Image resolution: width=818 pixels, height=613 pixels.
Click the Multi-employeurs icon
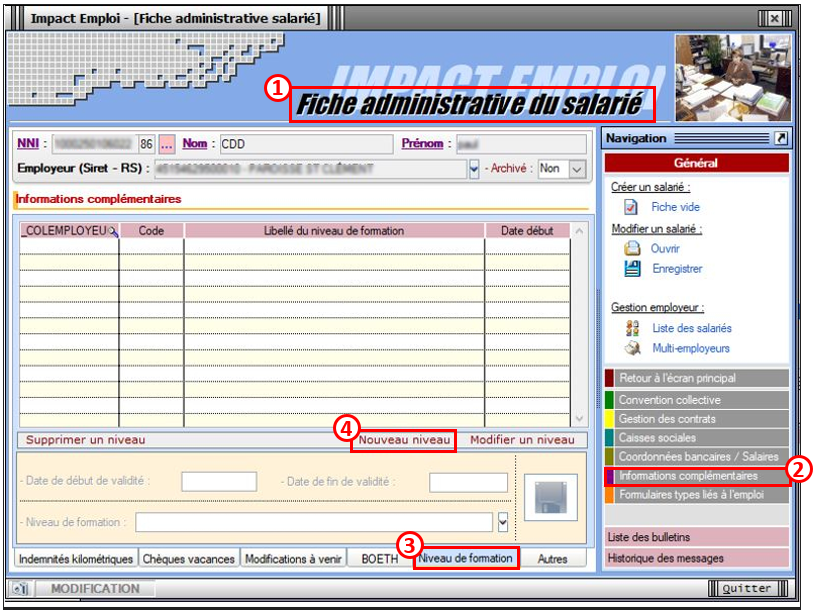[x=633, y=348]
